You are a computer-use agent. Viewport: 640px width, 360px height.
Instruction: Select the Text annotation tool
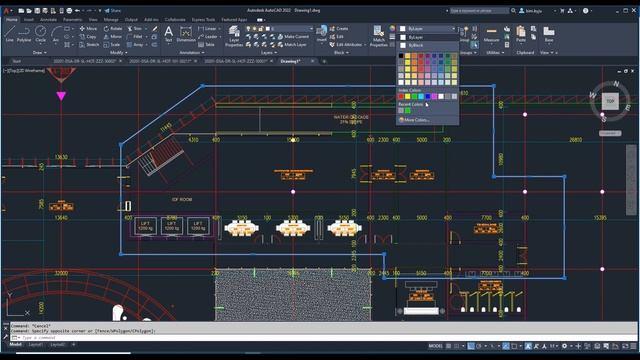168,34
